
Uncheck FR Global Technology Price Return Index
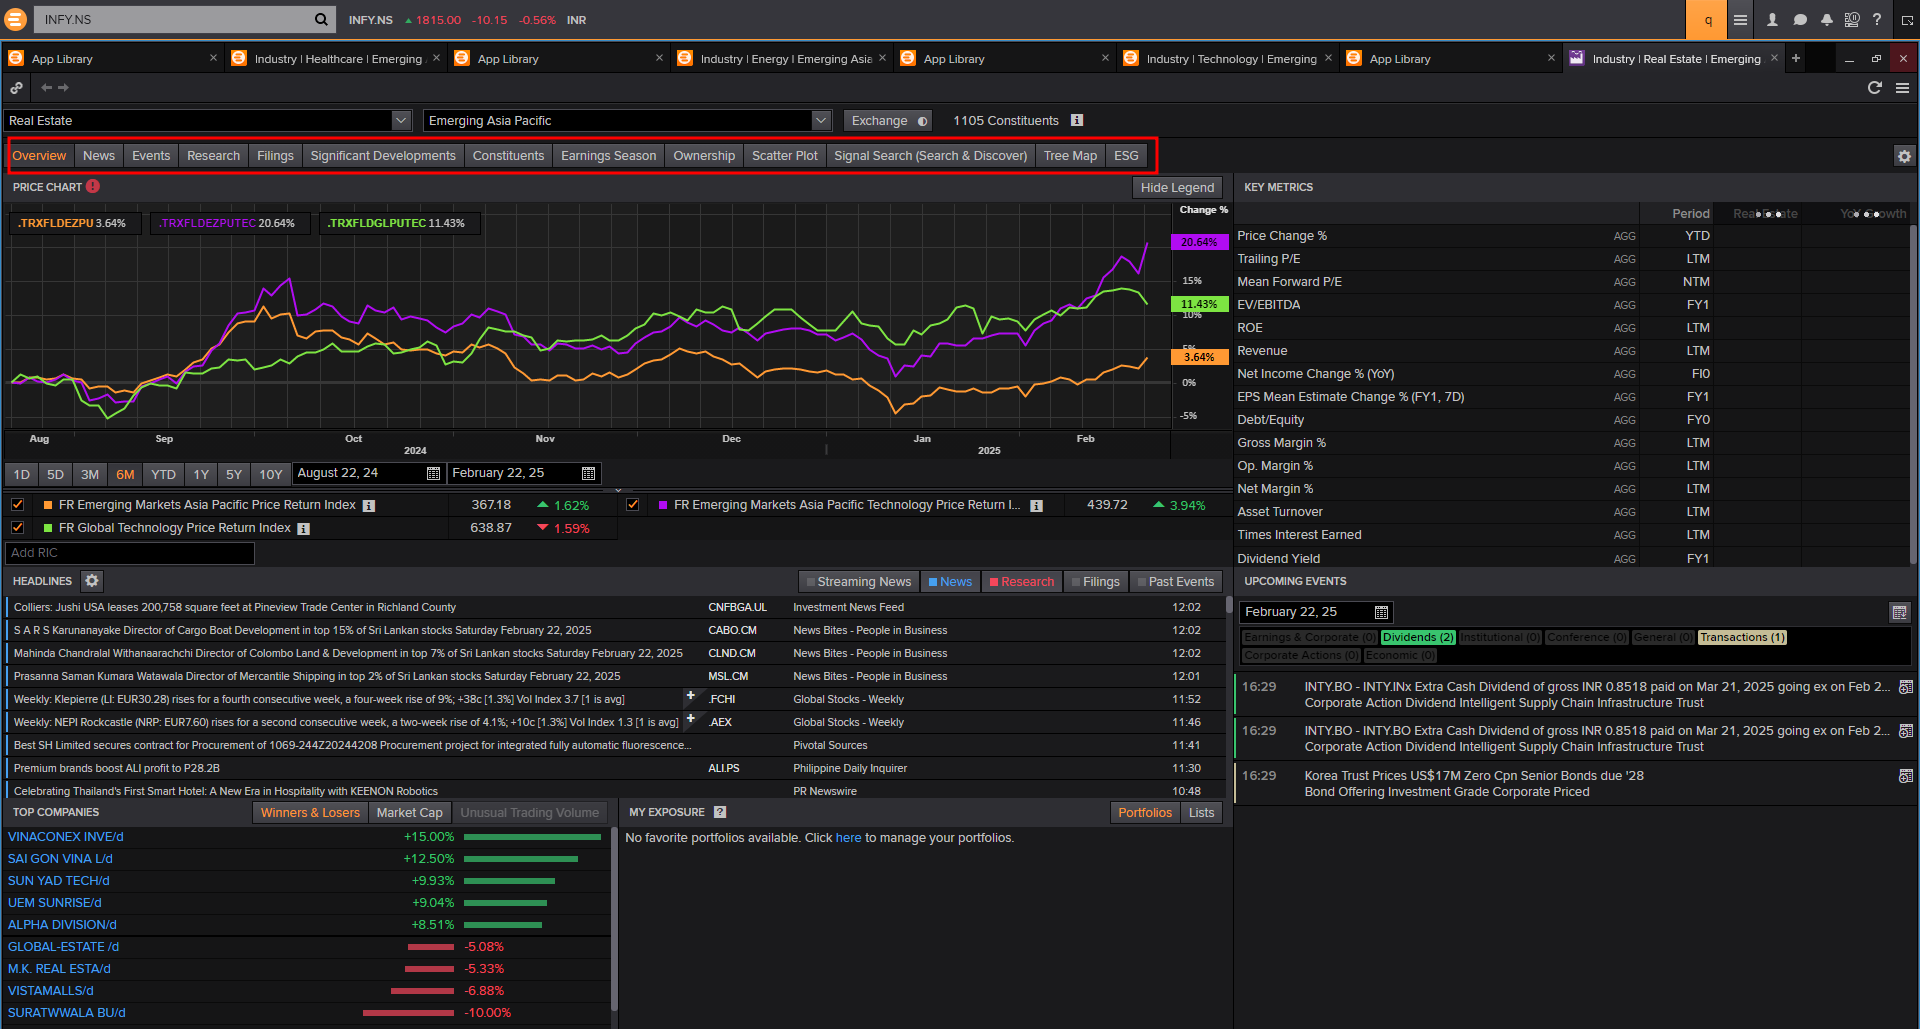click(18, 528)
